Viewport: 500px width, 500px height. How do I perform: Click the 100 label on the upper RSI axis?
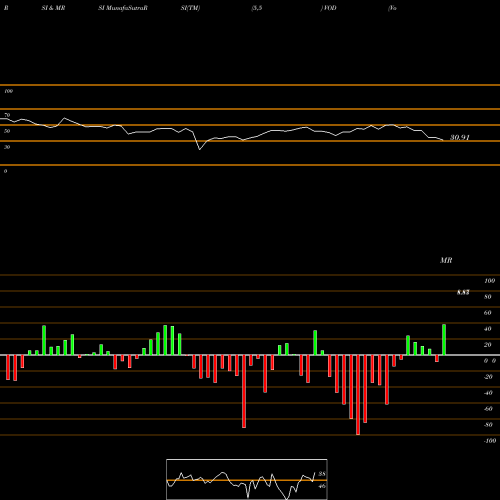pos(8,91)
